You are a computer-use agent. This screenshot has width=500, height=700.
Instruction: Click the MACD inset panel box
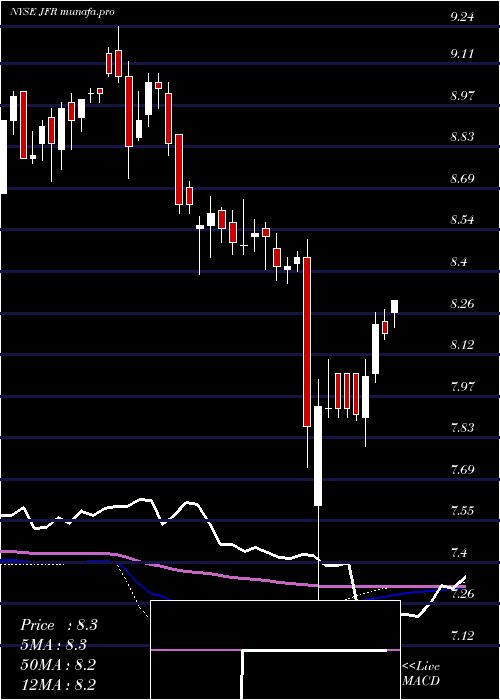pos(275,650)
